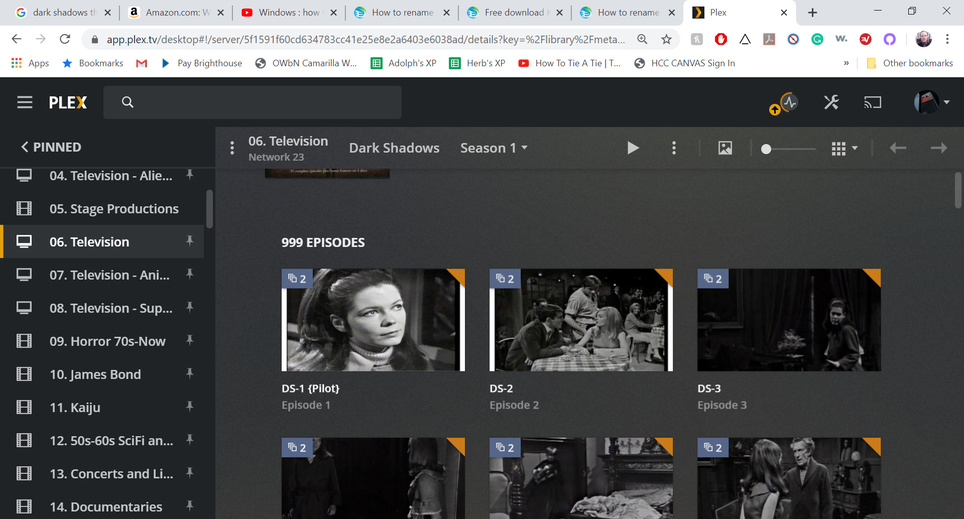The image size is (964, 519).
Task: Click the 06. Television breadcrumb
Action: 288,141
